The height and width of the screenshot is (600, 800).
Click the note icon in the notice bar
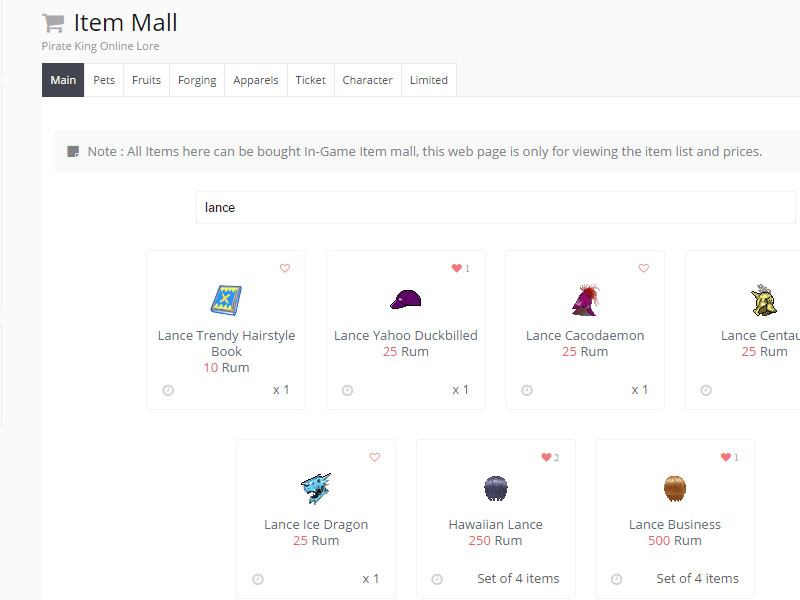click(73, 152)
